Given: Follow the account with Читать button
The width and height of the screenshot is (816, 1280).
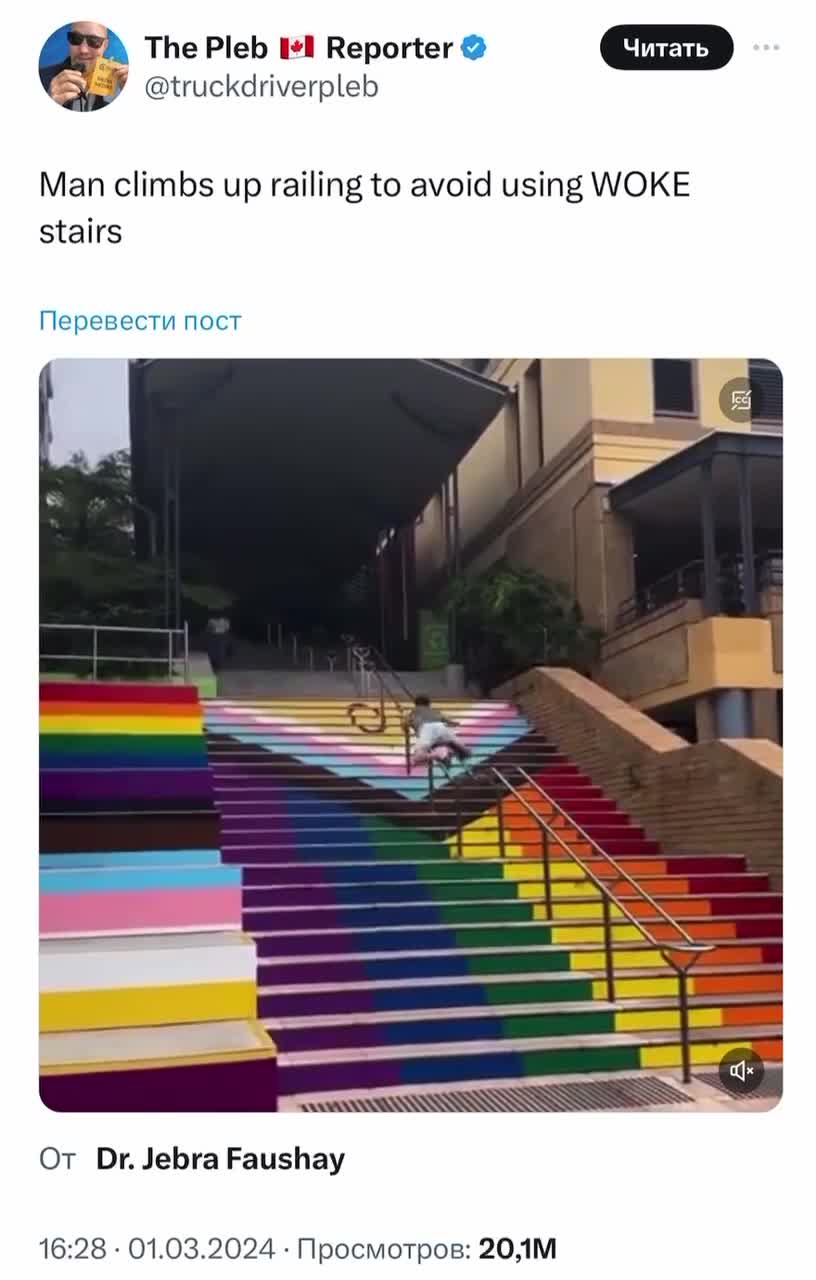Looking at the screenshot, I should click(x=666, y=47).
